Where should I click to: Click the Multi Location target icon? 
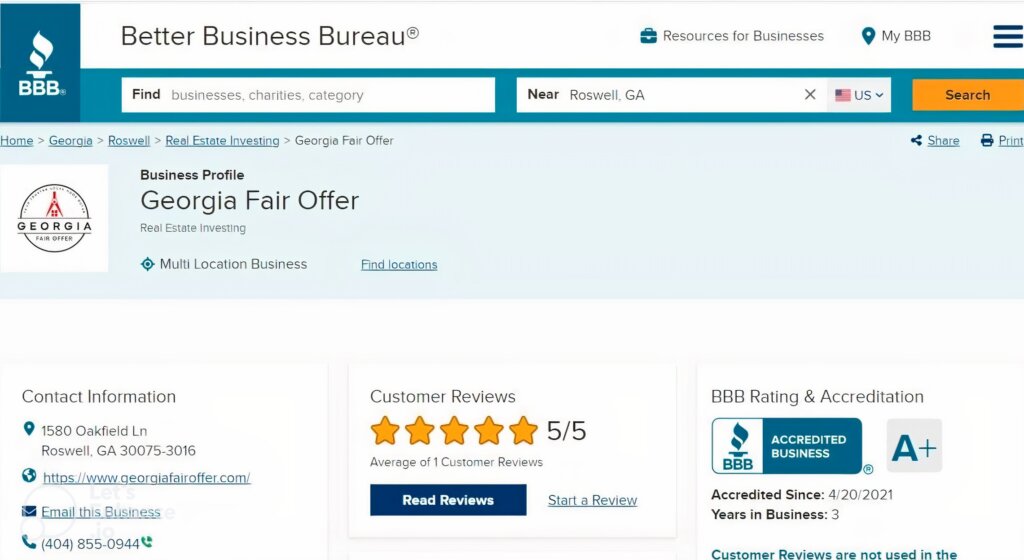tap(148, 264)
